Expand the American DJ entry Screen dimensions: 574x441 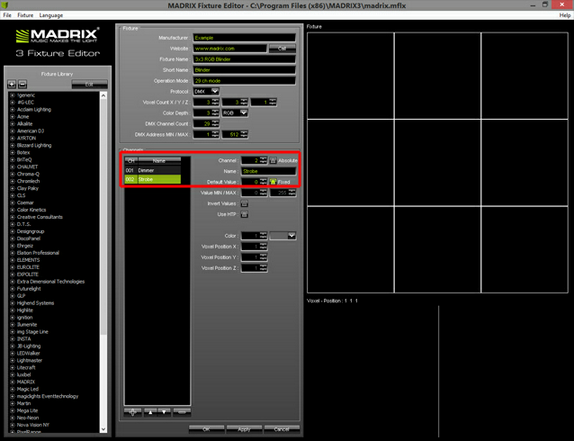click(x=12, y=131)
